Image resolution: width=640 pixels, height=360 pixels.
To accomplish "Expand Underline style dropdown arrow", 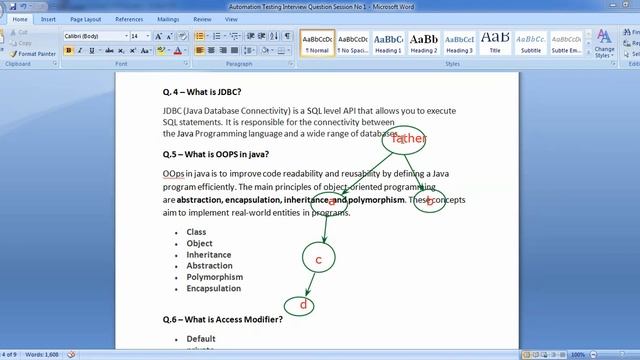I will point(99,51).
